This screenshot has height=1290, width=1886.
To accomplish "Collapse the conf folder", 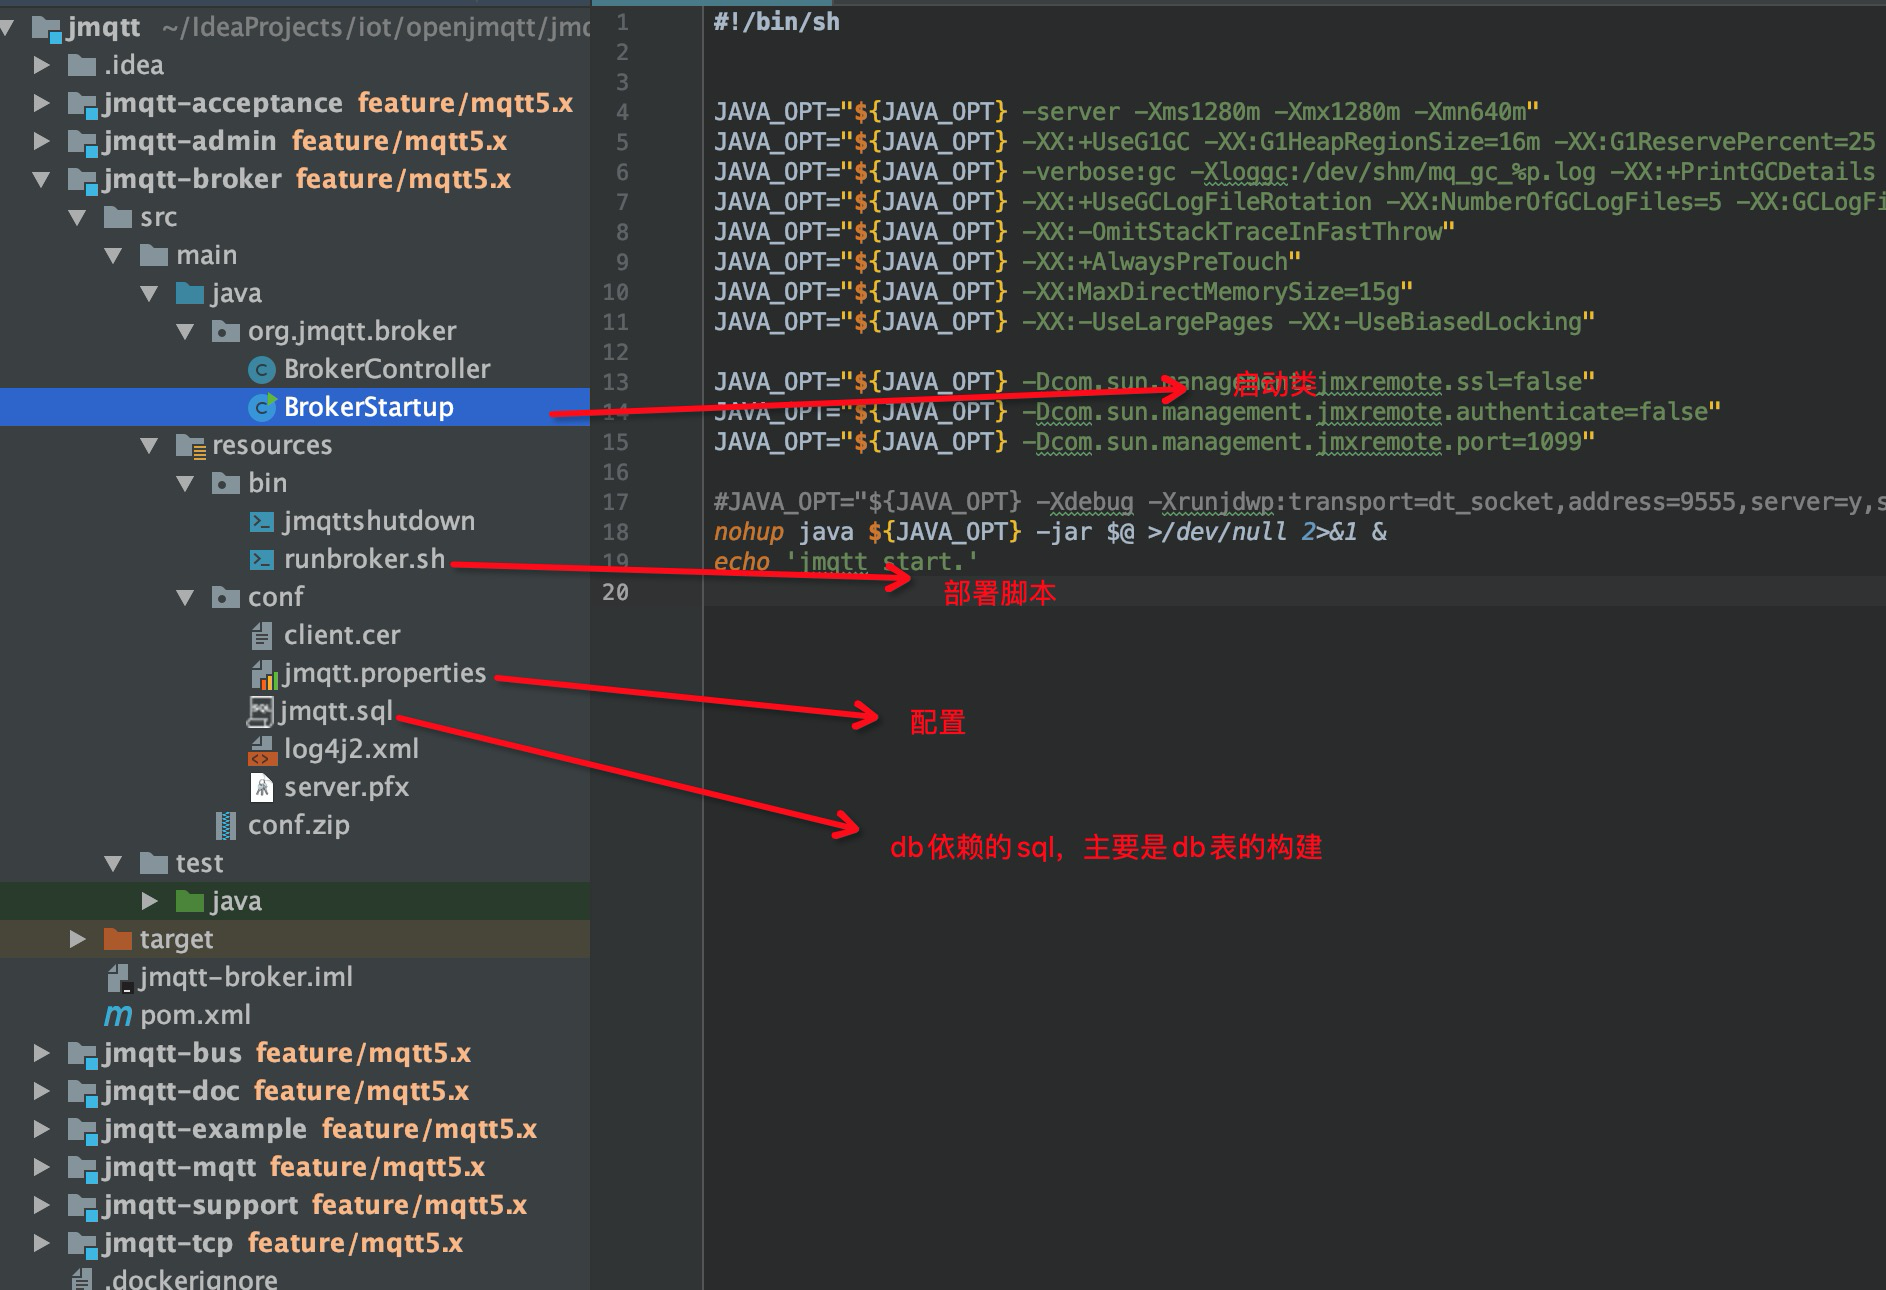I will [185, 598].
